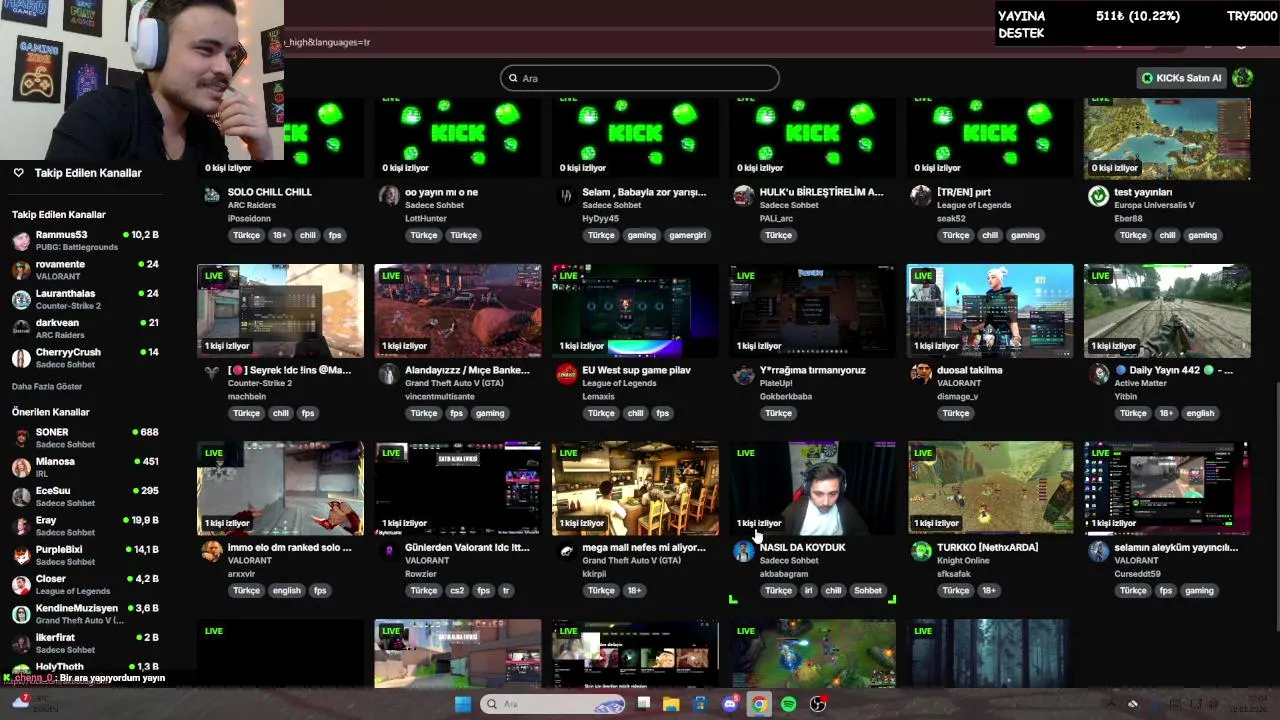Open Discord from taskbar
1280x720 pixels.
(730, 704)
